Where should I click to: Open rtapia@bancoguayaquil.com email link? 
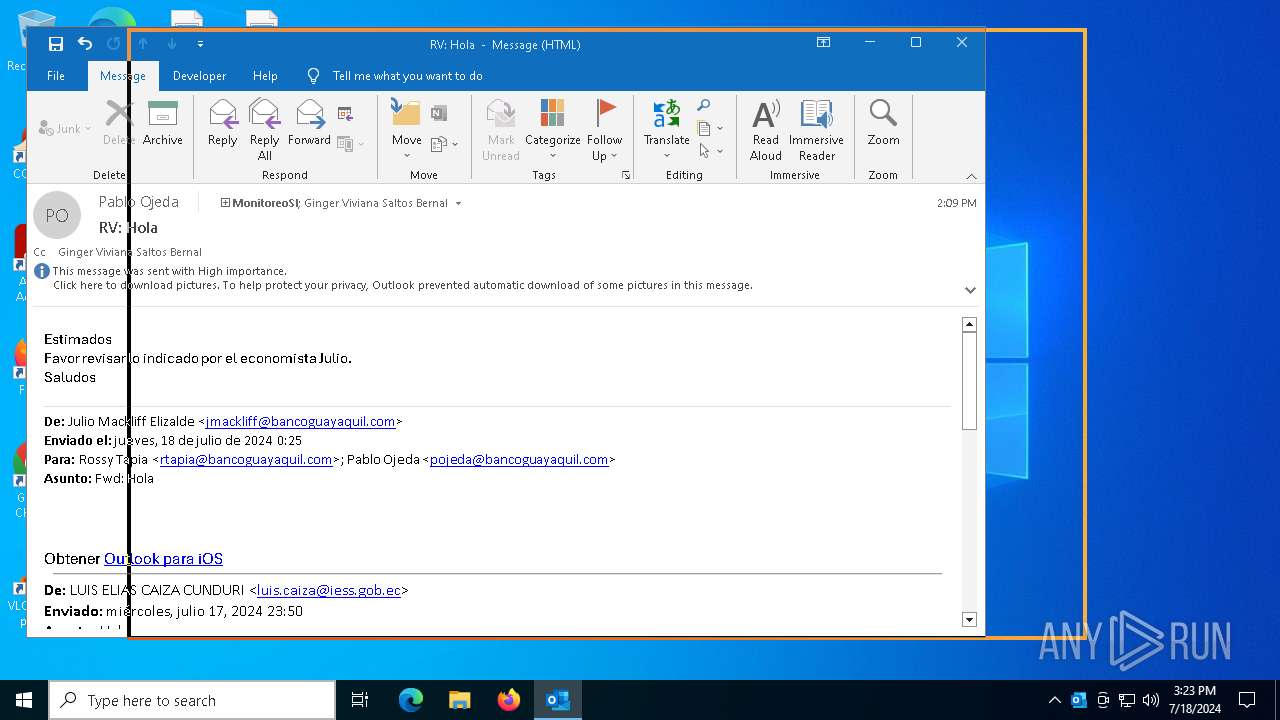[x=246, y=459]
